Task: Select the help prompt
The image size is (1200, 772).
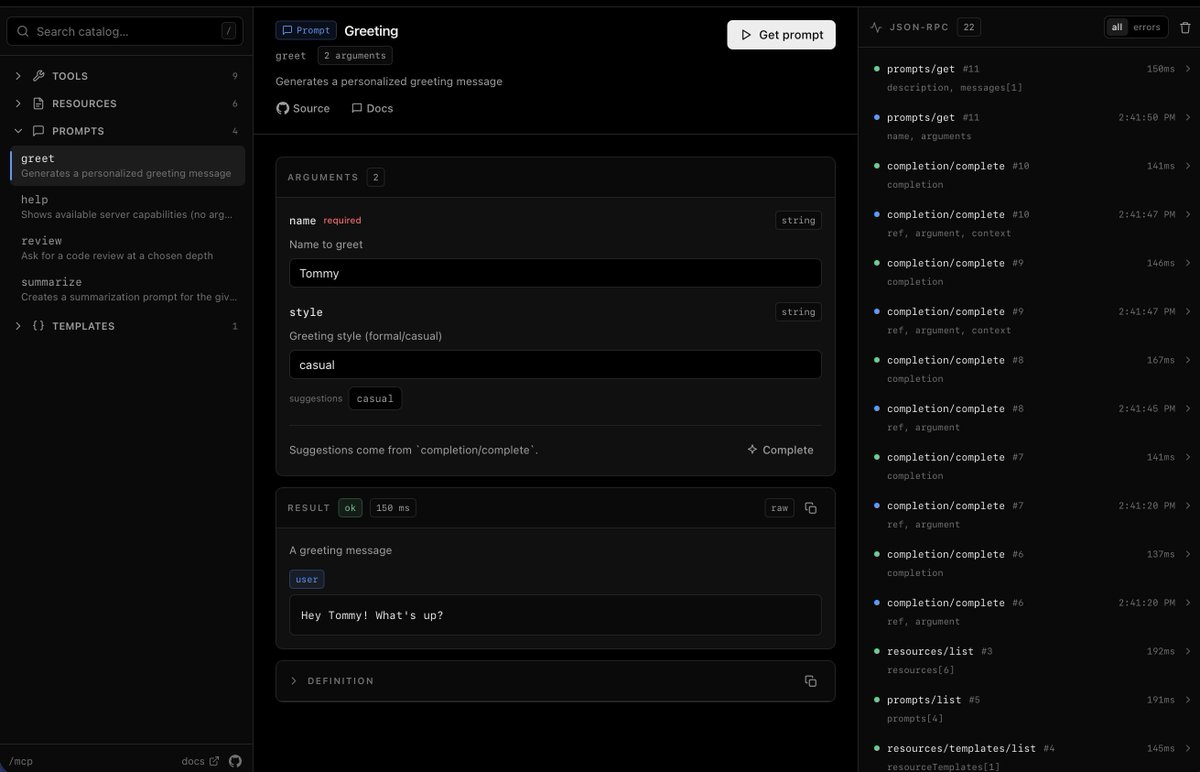Action: point(127,207)
